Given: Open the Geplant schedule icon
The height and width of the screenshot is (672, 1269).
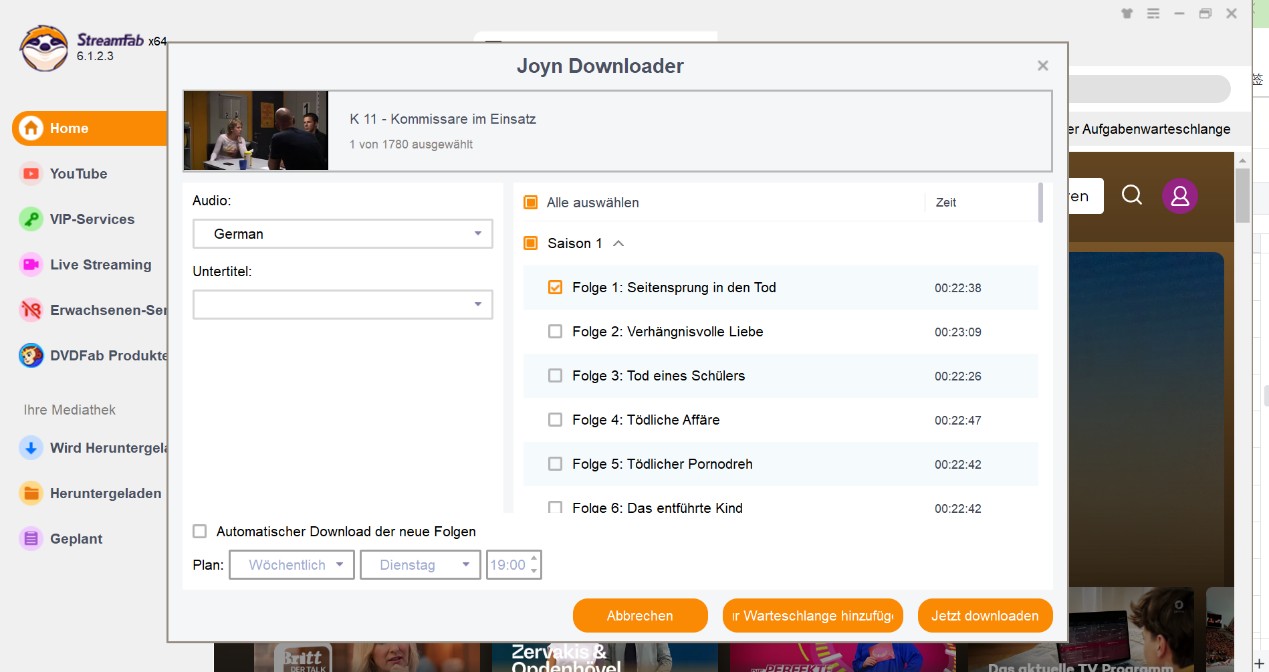Looking at the screenshot, I should (x=31, y=539).
